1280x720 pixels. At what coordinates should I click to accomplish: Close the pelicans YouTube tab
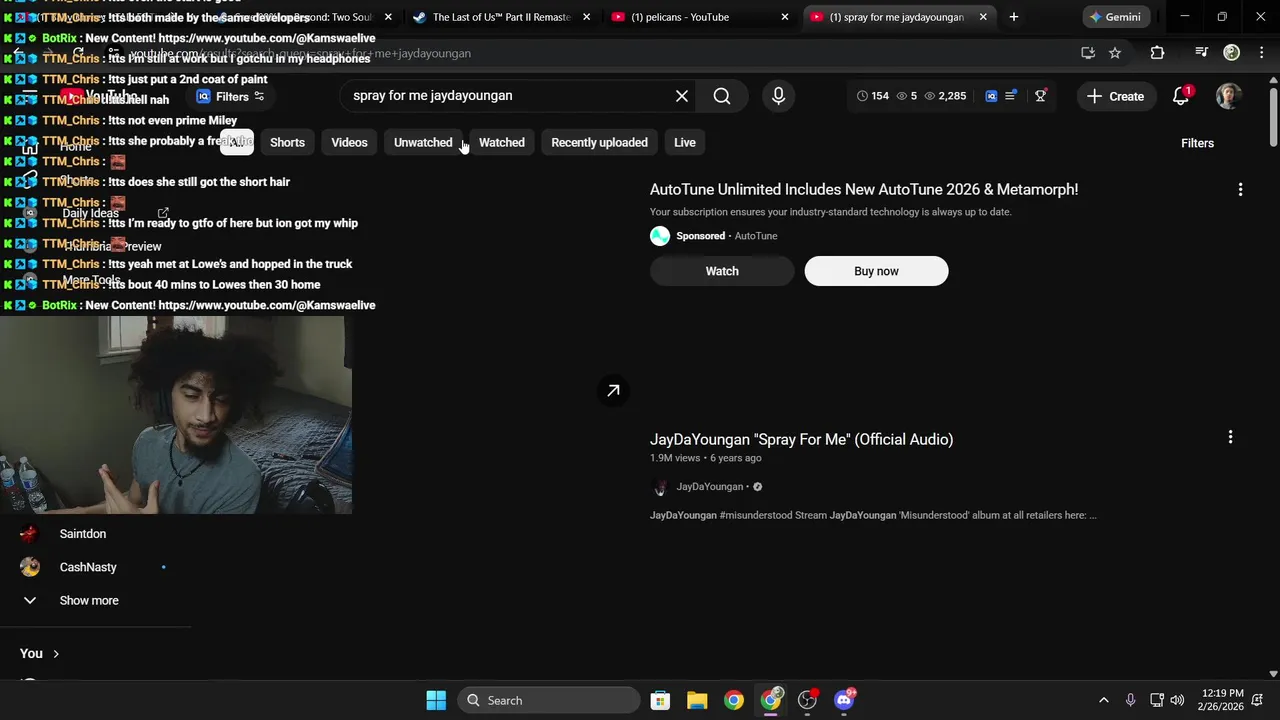(x=785, y=17)
